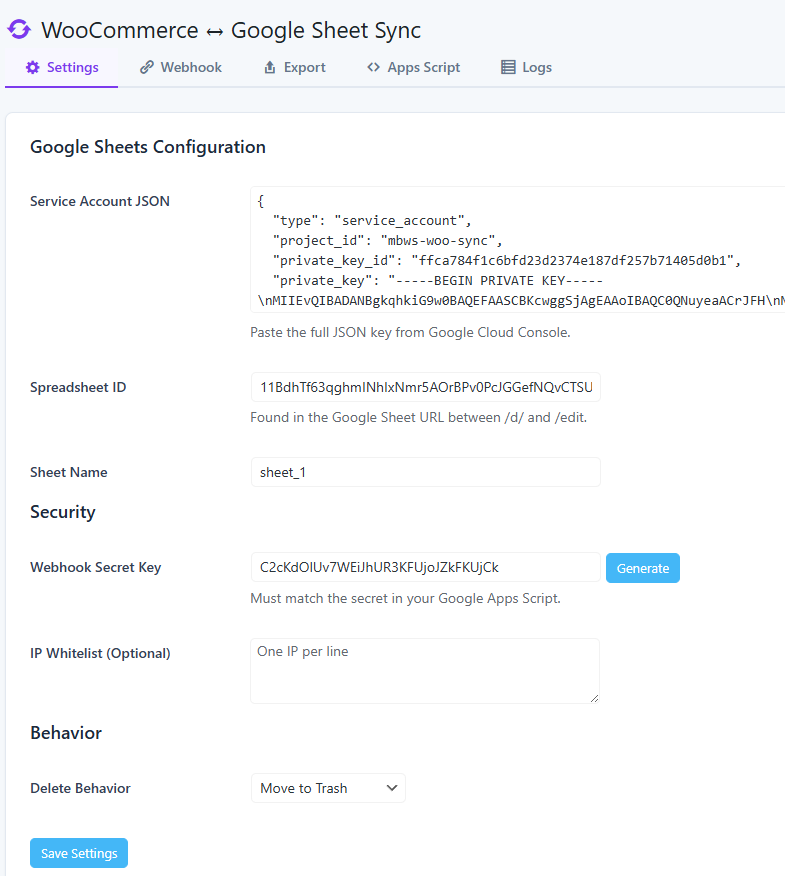
Task: View the Logs tab
Action: click(x=536, y=68)
